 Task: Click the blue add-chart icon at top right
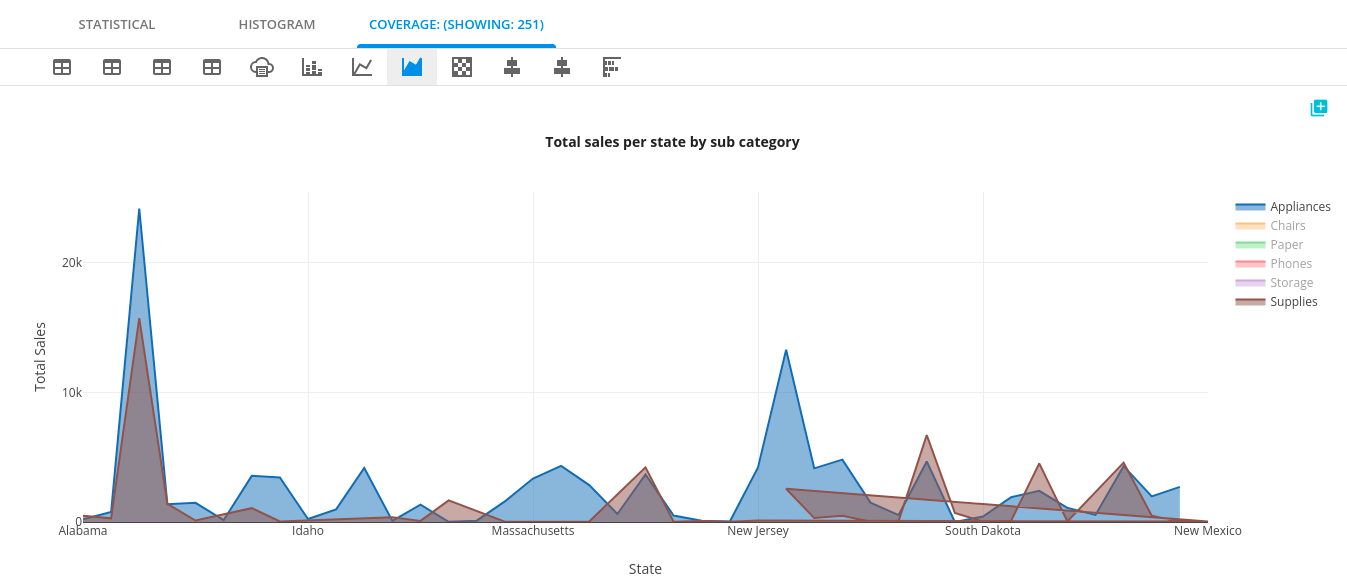tap(1319, 108)
